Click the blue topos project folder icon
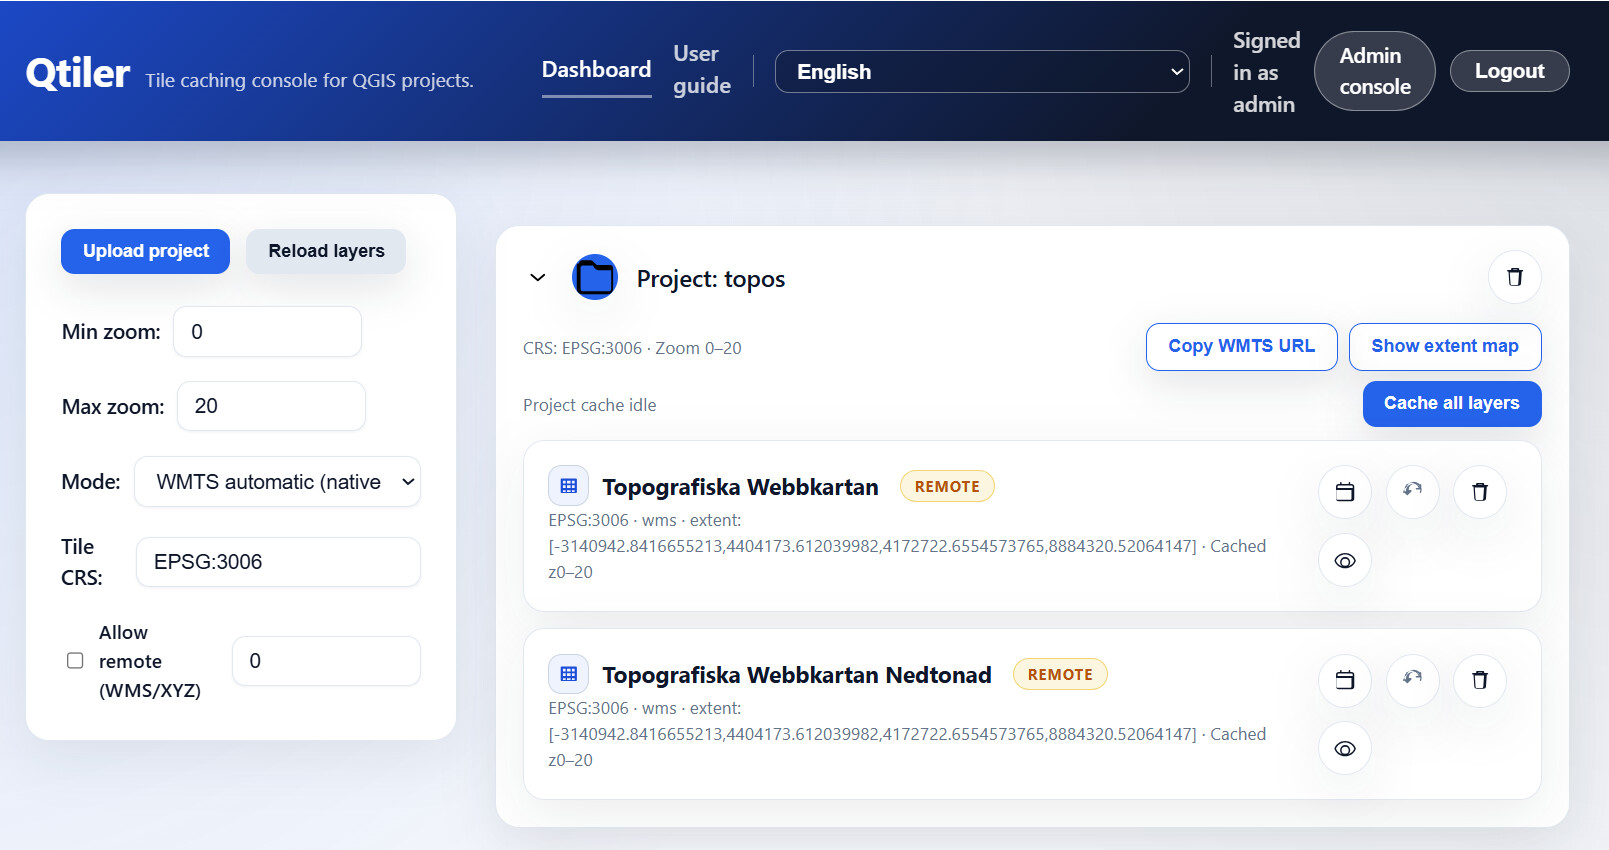 (595, 278)
